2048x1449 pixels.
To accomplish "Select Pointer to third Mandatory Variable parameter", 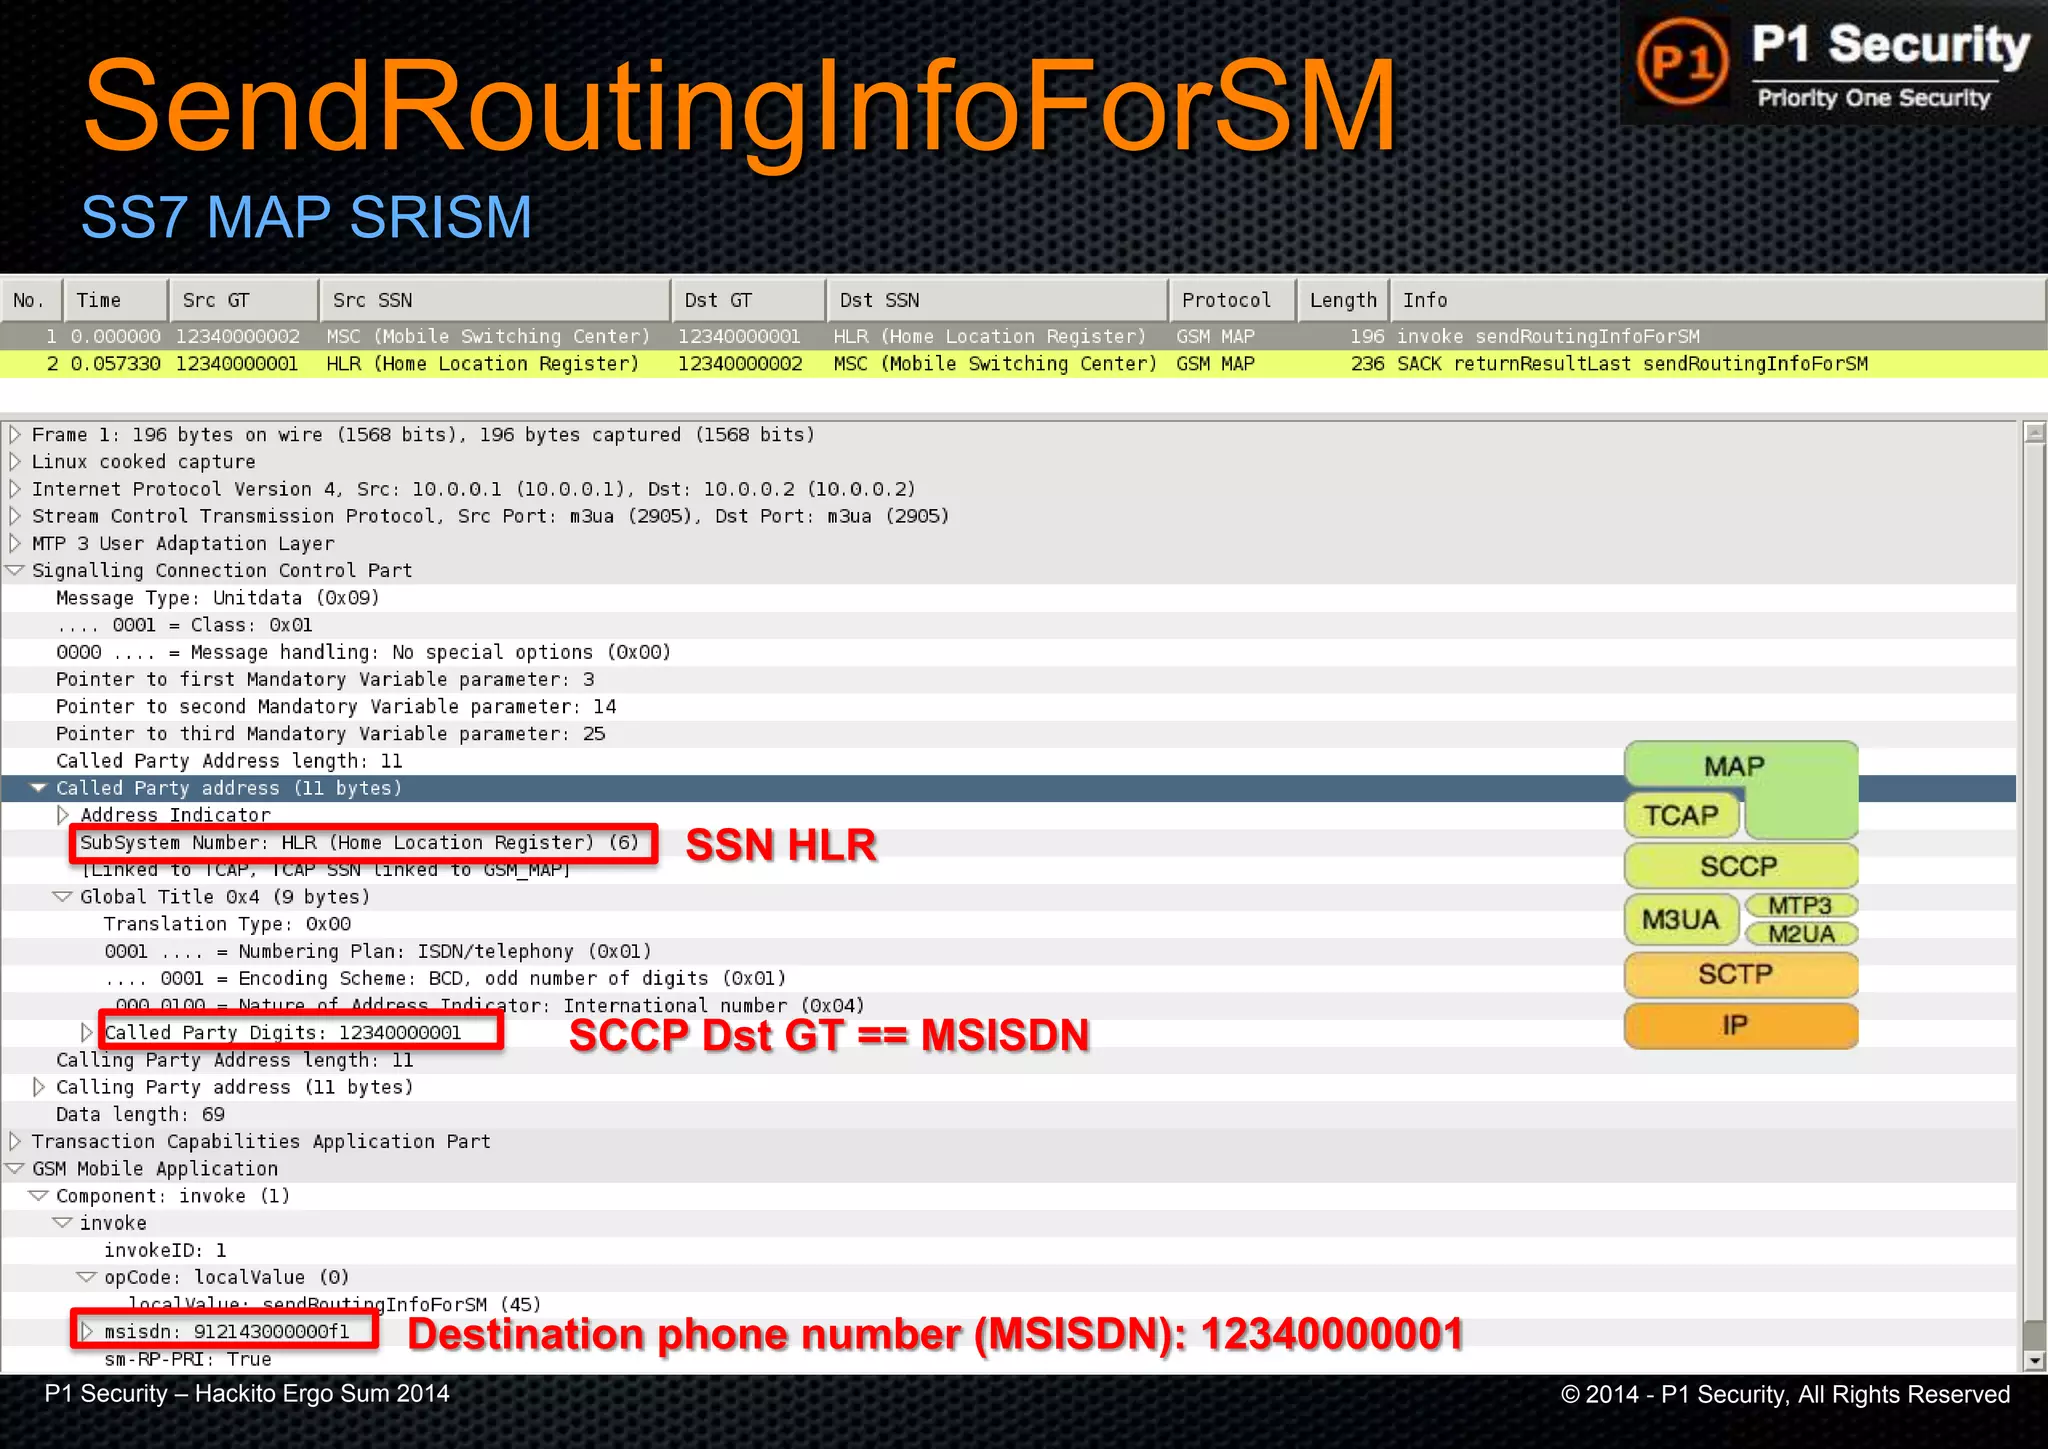I will point(1008,733).
